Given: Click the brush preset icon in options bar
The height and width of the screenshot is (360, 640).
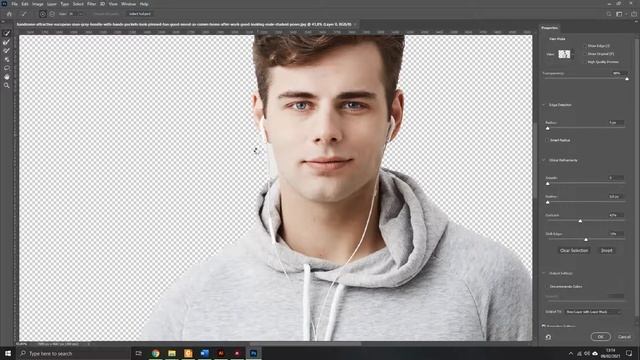Looking at the screenshot, I should click(x=24, y=14).
